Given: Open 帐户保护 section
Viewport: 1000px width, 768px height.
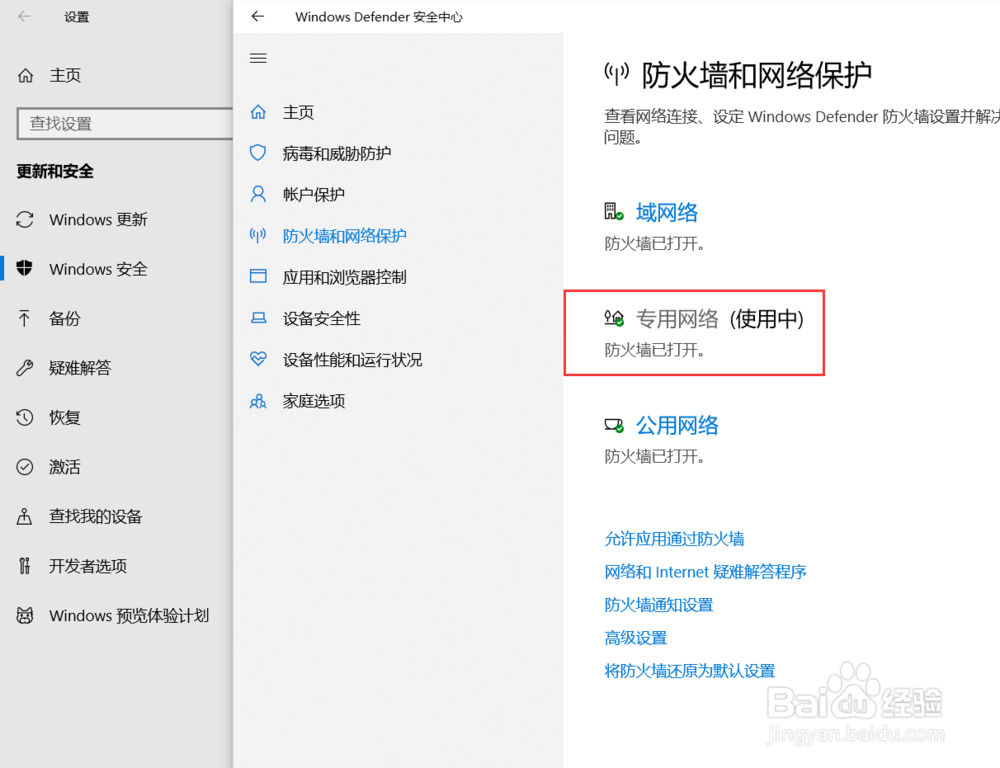Looking at the screenshot, I should (x=314, y=195).
